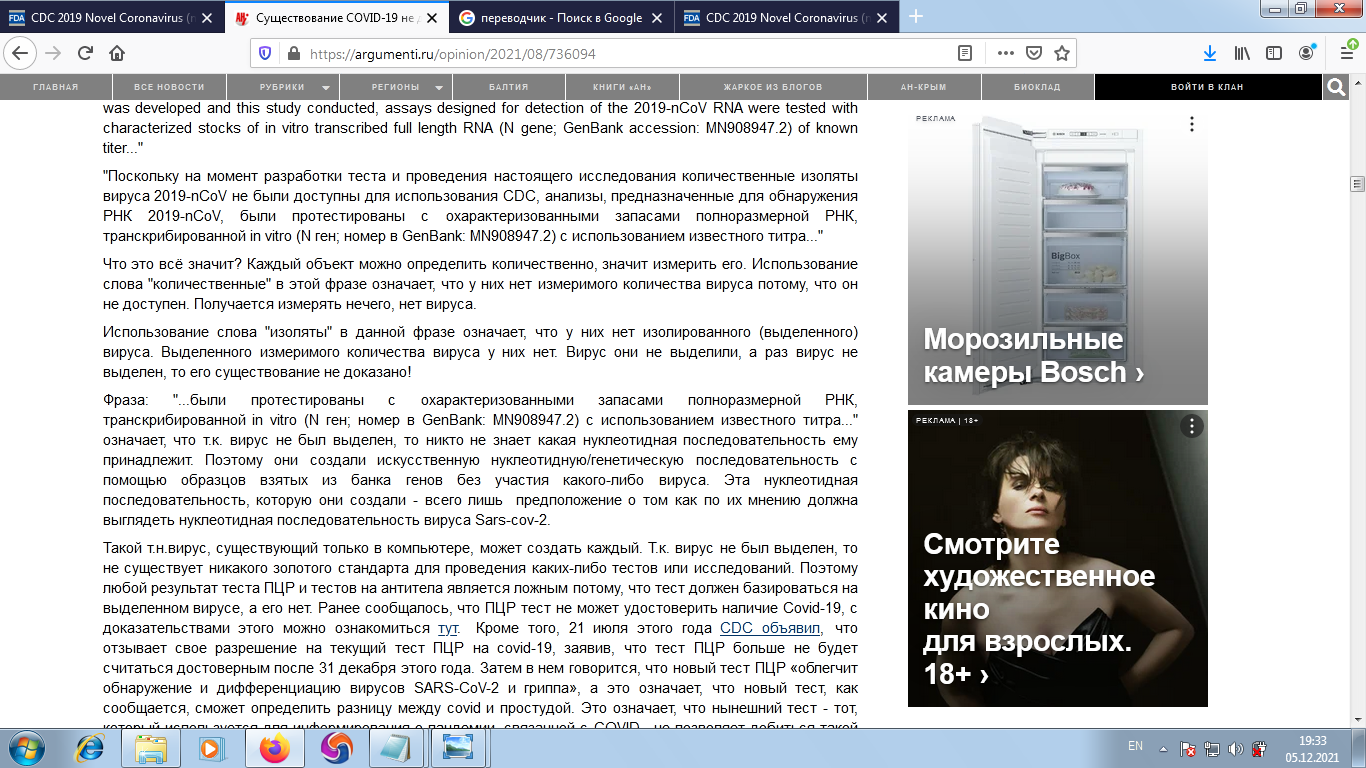This screenshot has height=768, width=1366.
Task: Toggle Reader View in the address bar
Action: [x=965, y=53]
